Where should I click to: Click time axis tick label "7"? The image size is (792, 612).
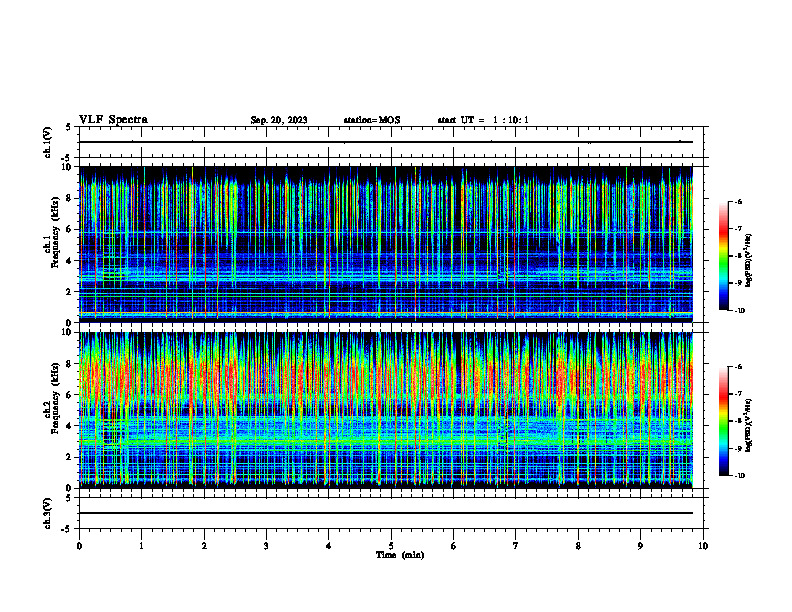[x=516, y=546]
